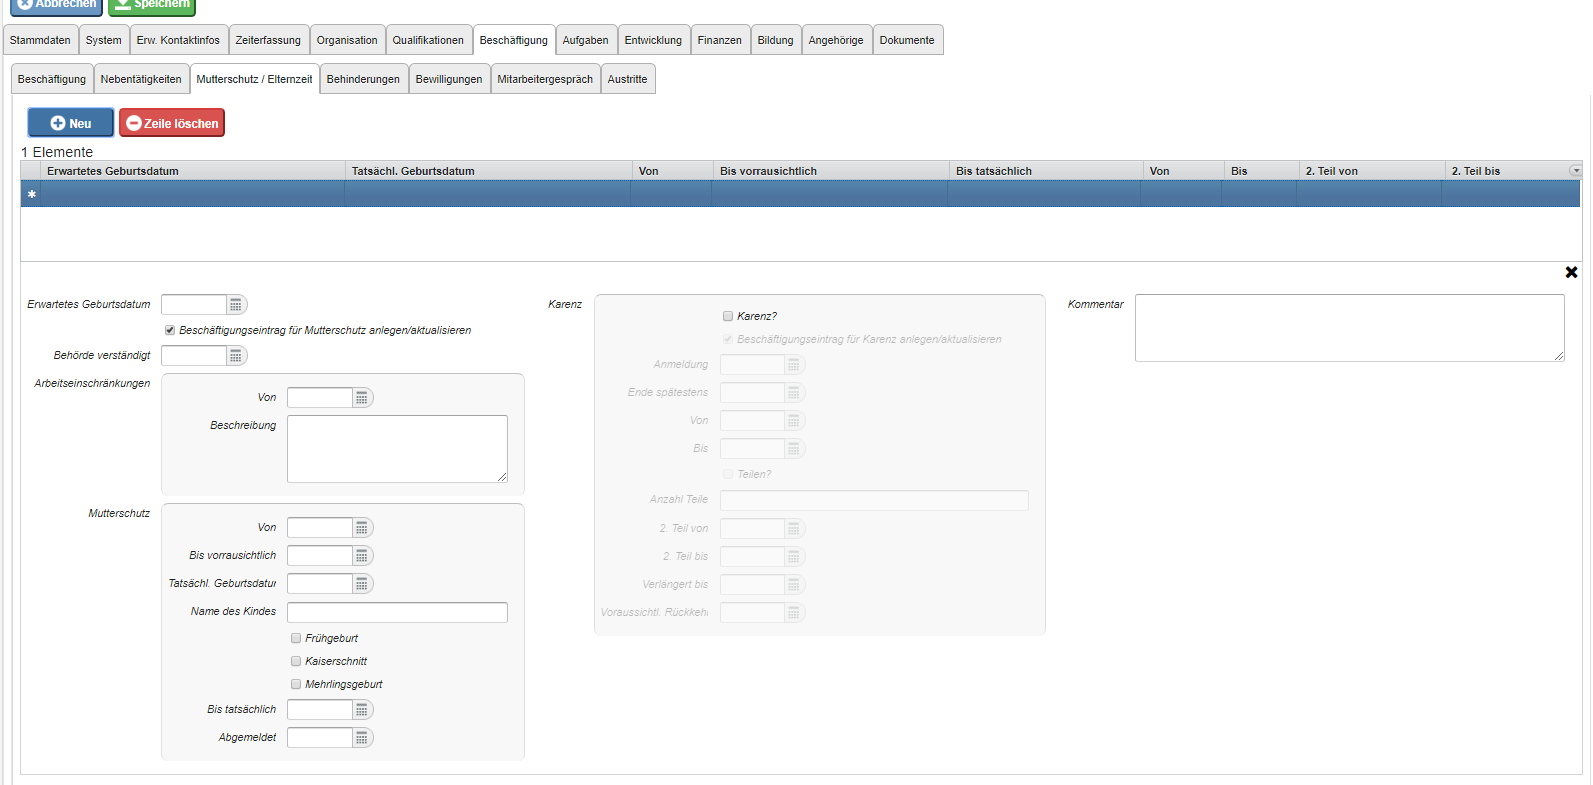Click the Neu button
Image resolution: width=1593 pixels, height=785 pixels.
coord(71,123)
